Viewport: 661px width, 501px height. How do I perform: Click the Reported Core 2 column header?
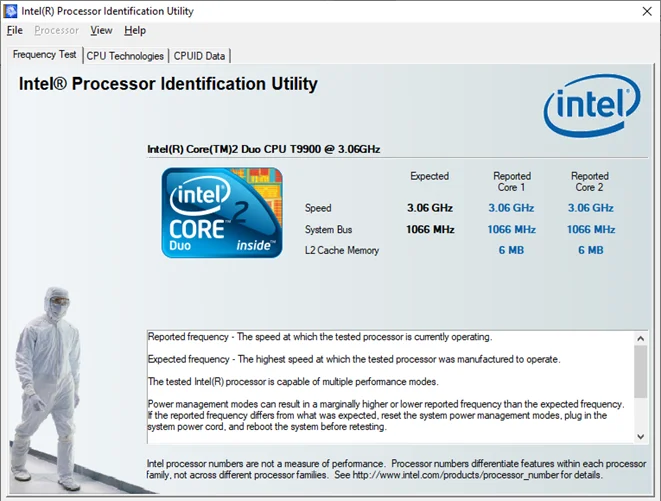point(590,181)
